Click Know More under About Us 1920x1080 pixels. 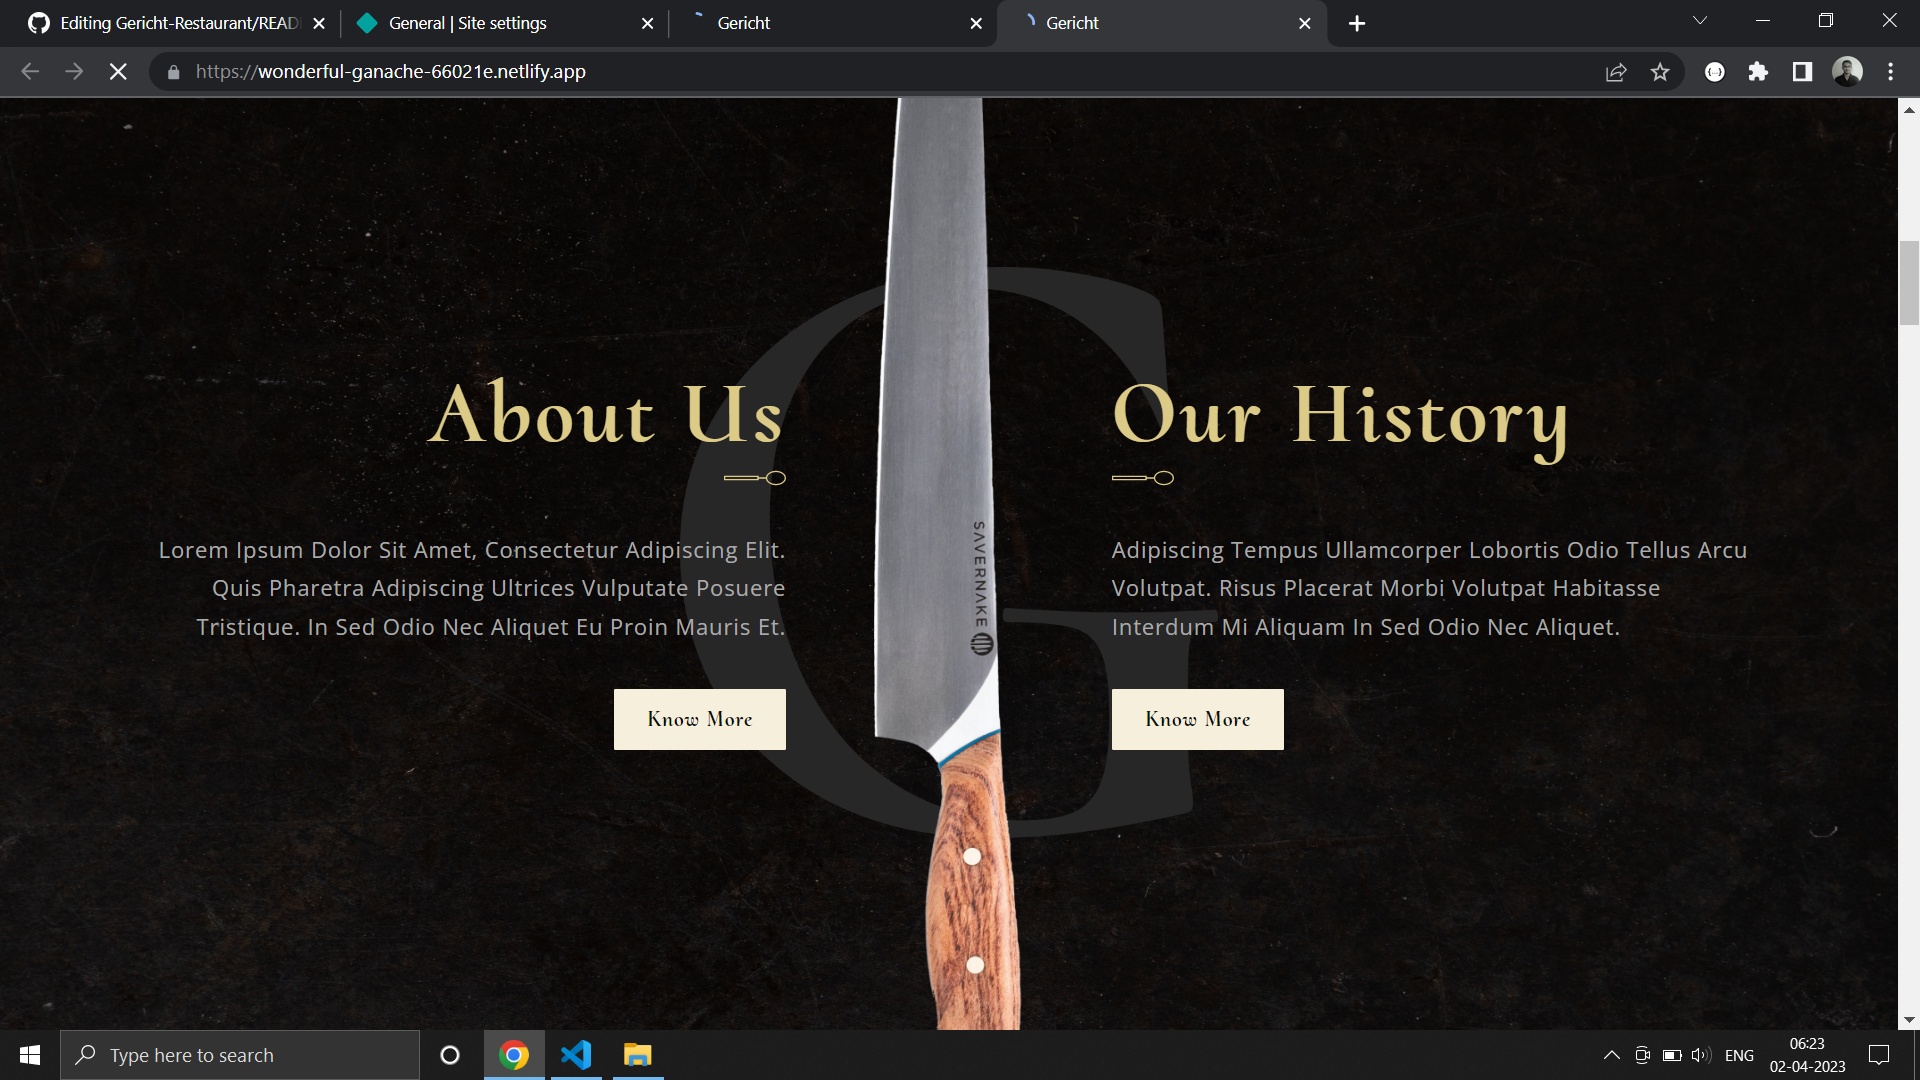[x=699, y=719]
